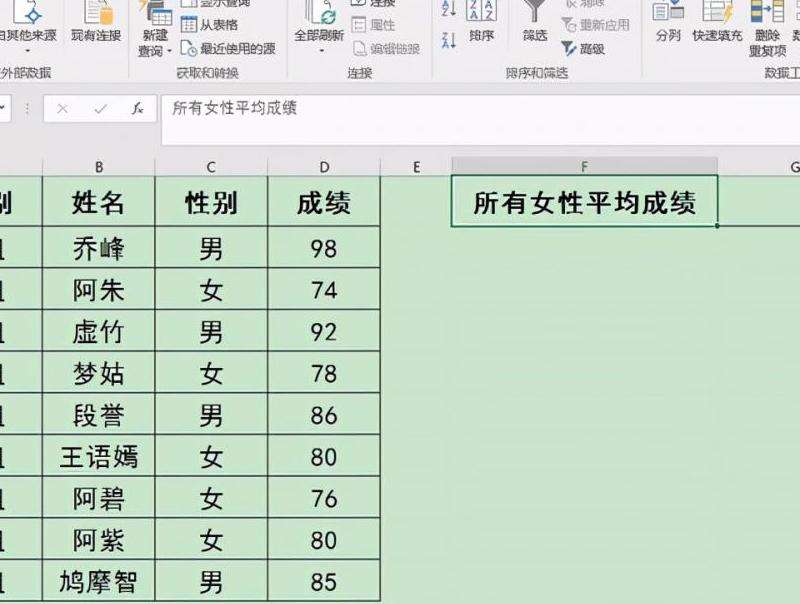Viewport: 800px width, 604px height.
Task: Click the name cell 虚竹
Action: pos(98,331)
